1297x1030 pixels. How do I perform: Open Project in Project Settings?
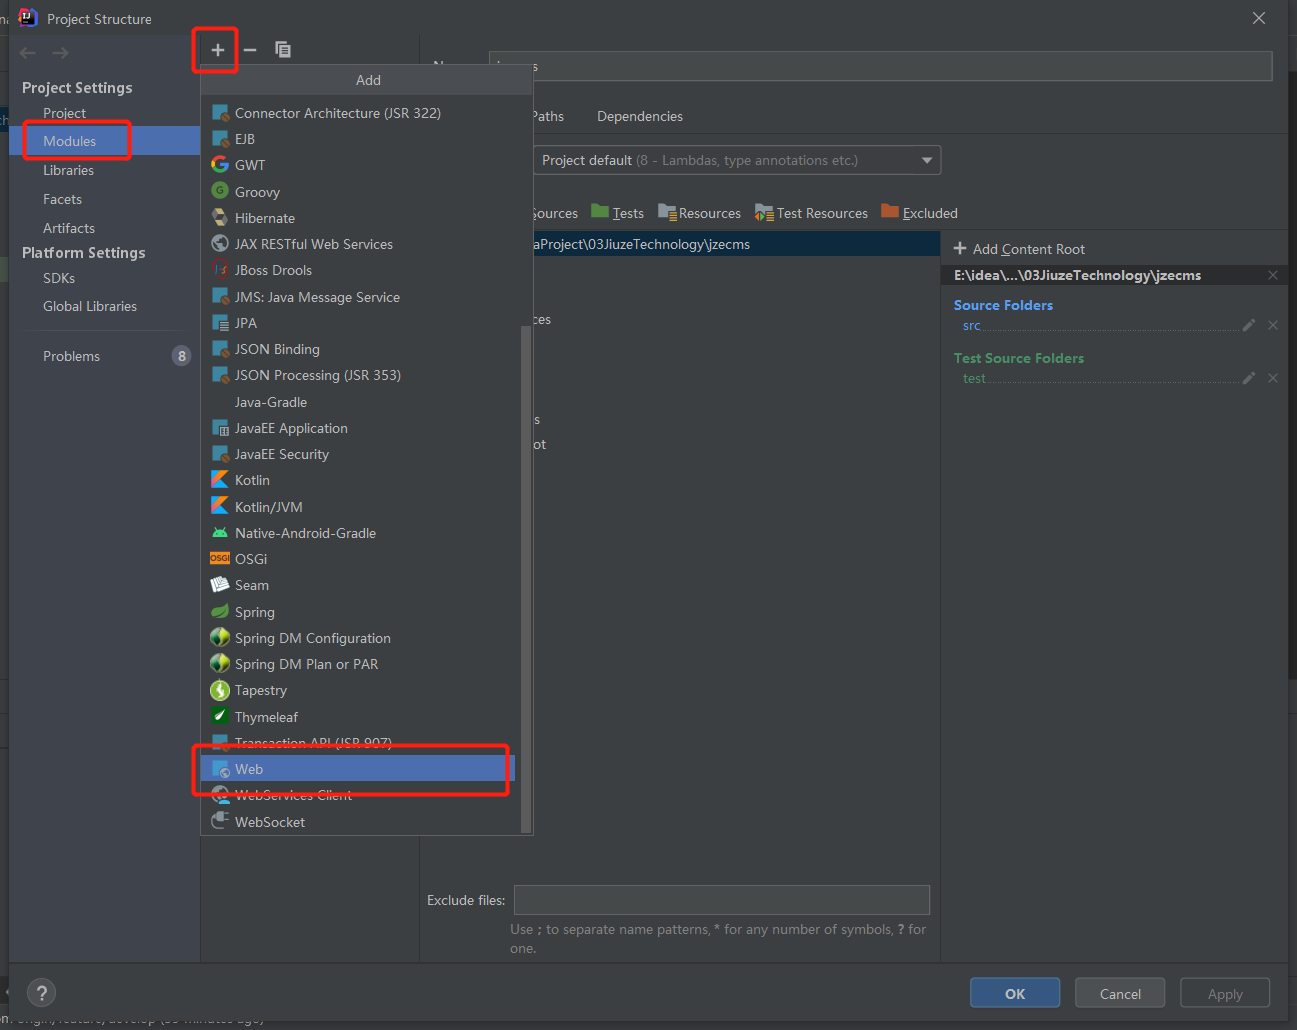pyautogui.click(x=105, y=113)
